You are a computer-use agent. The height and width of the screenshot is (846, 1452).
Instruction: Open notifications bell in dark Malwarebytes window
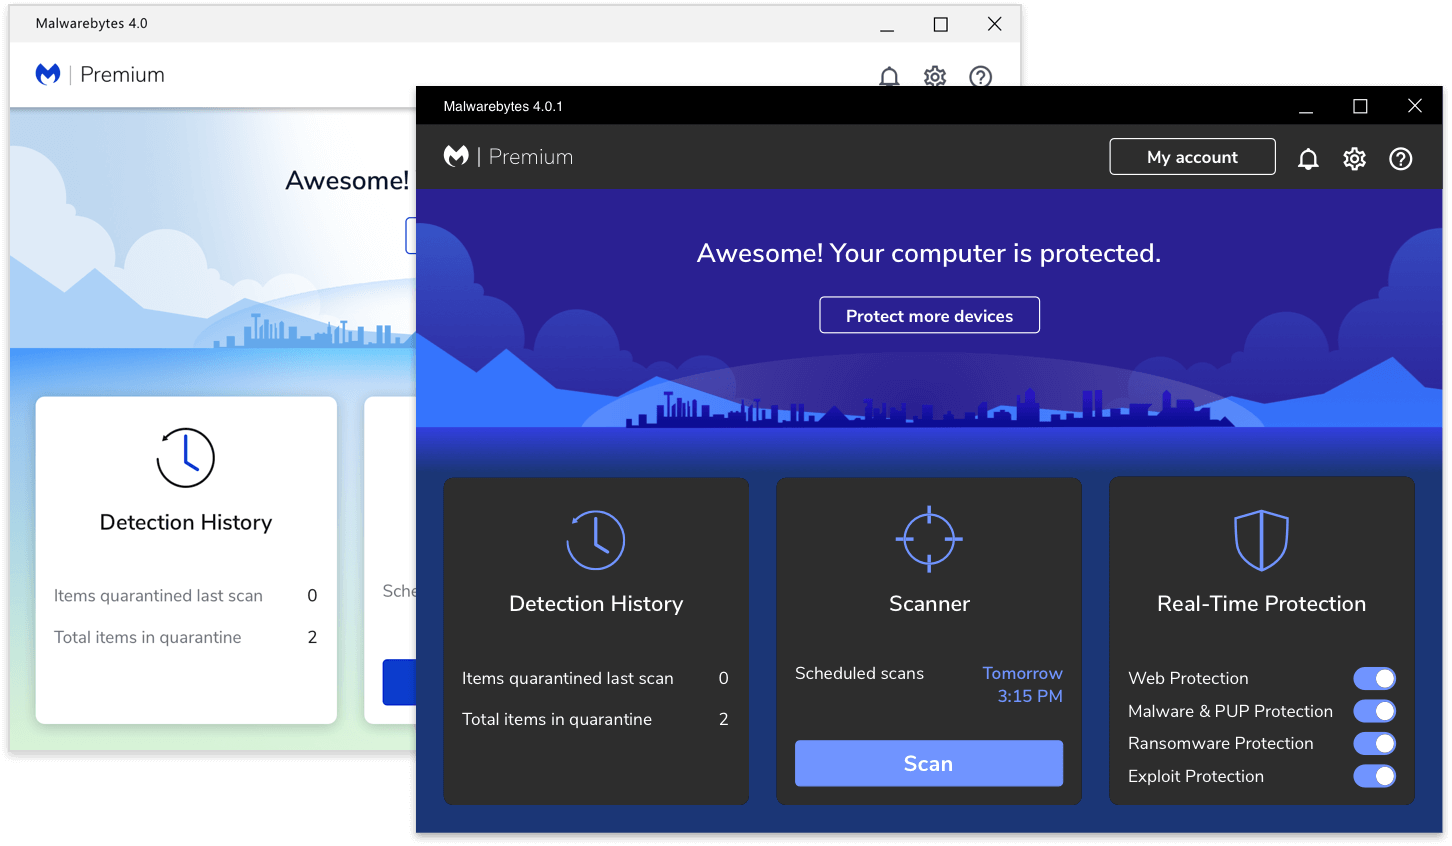[x=1308, y=158]
